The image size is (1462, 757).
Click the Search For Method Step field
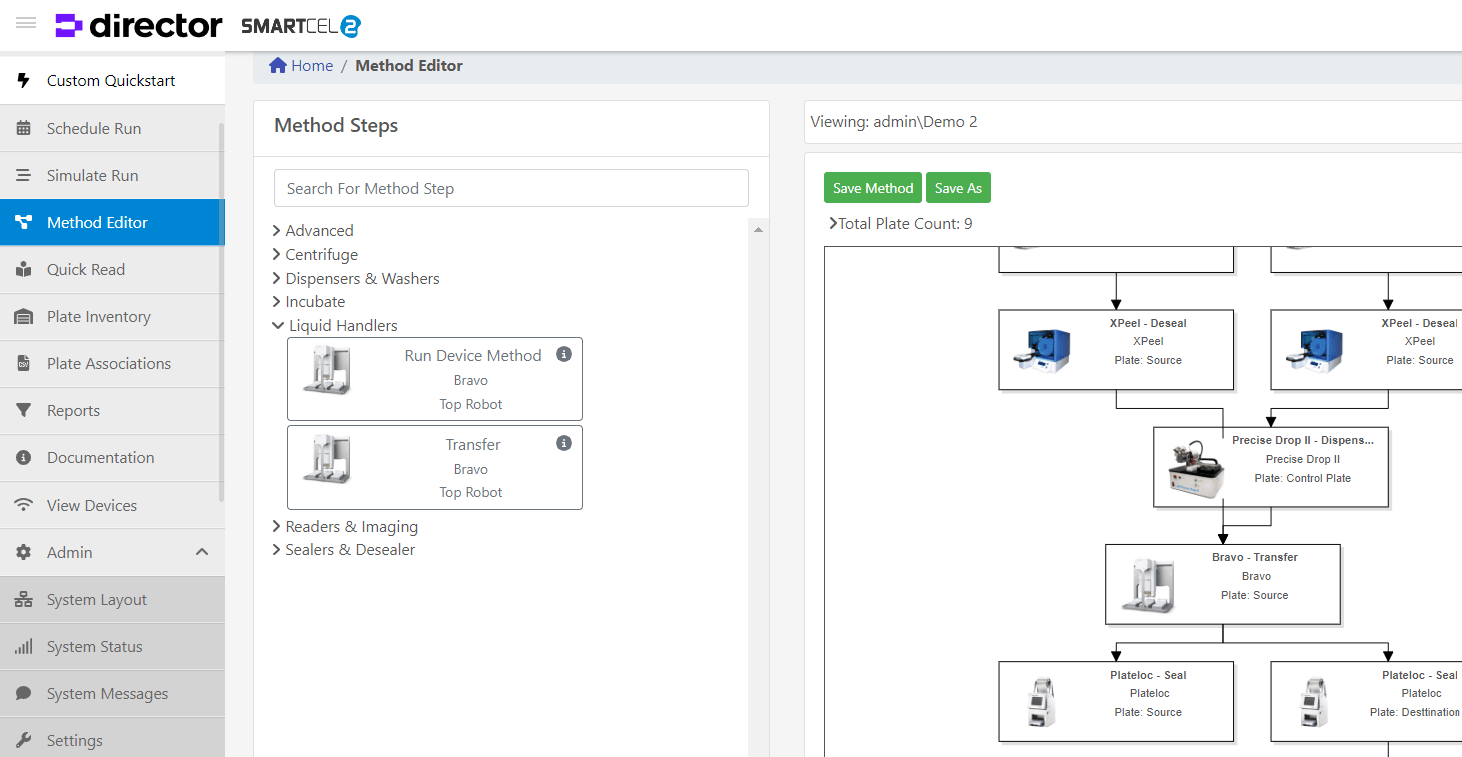pos(511,188)
